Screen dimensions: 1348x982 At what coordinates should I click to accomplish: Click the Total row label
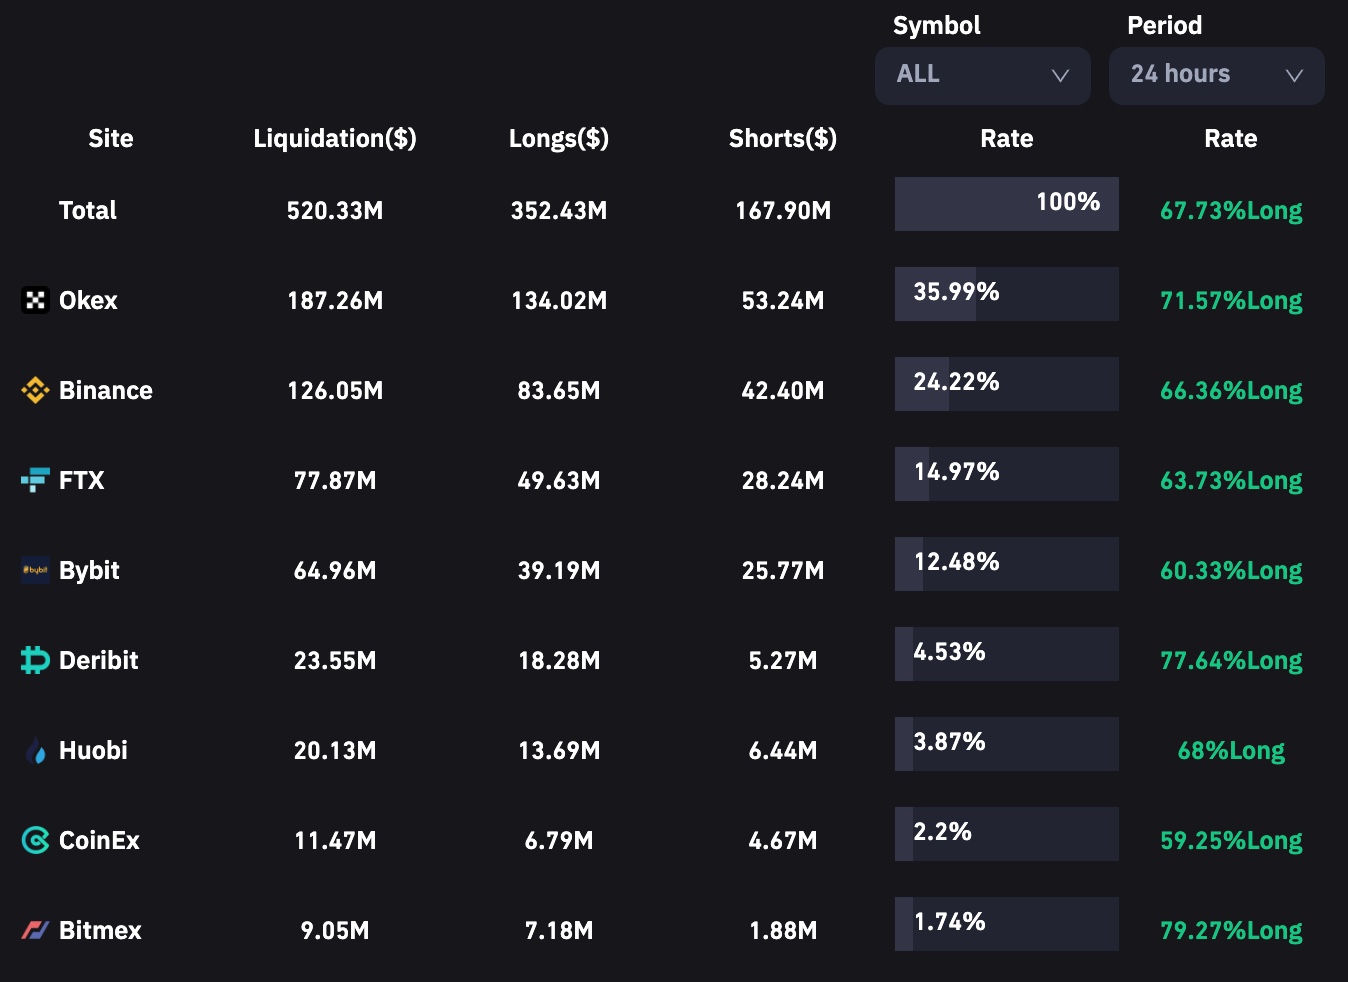[88, 210]
